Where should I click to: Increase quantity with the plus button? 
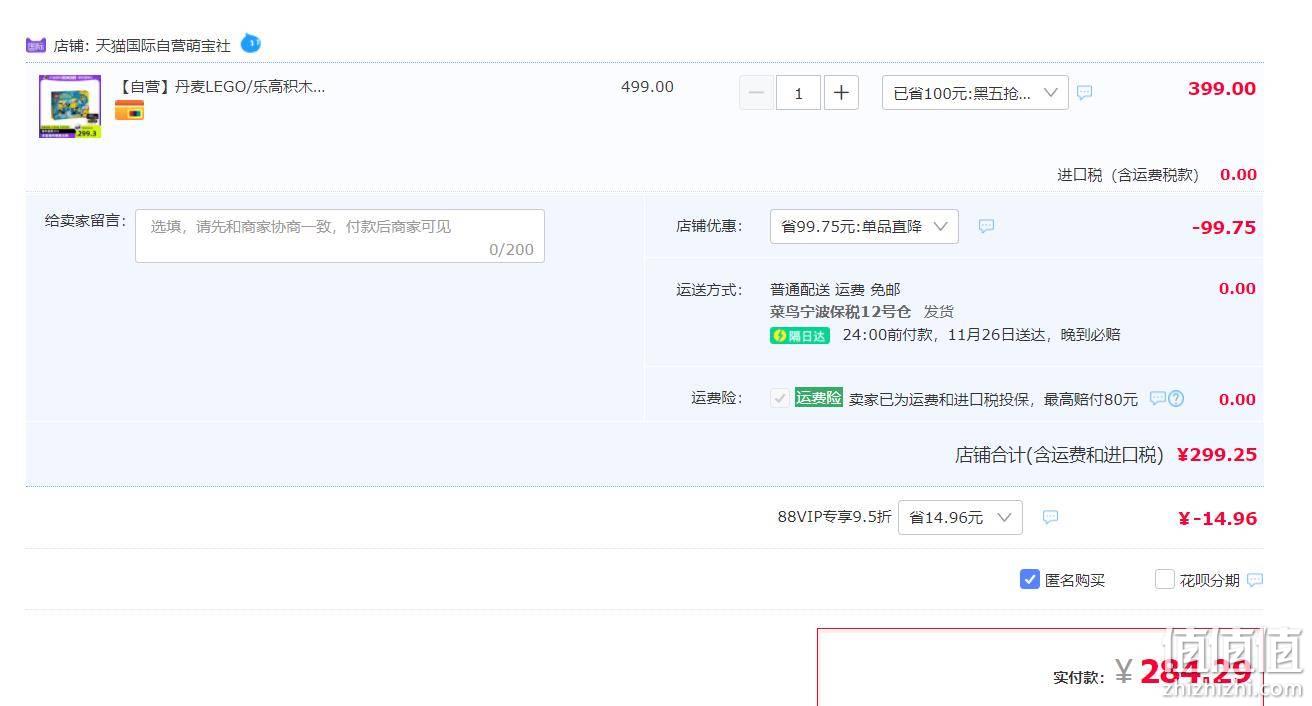[x=841, y=93]
